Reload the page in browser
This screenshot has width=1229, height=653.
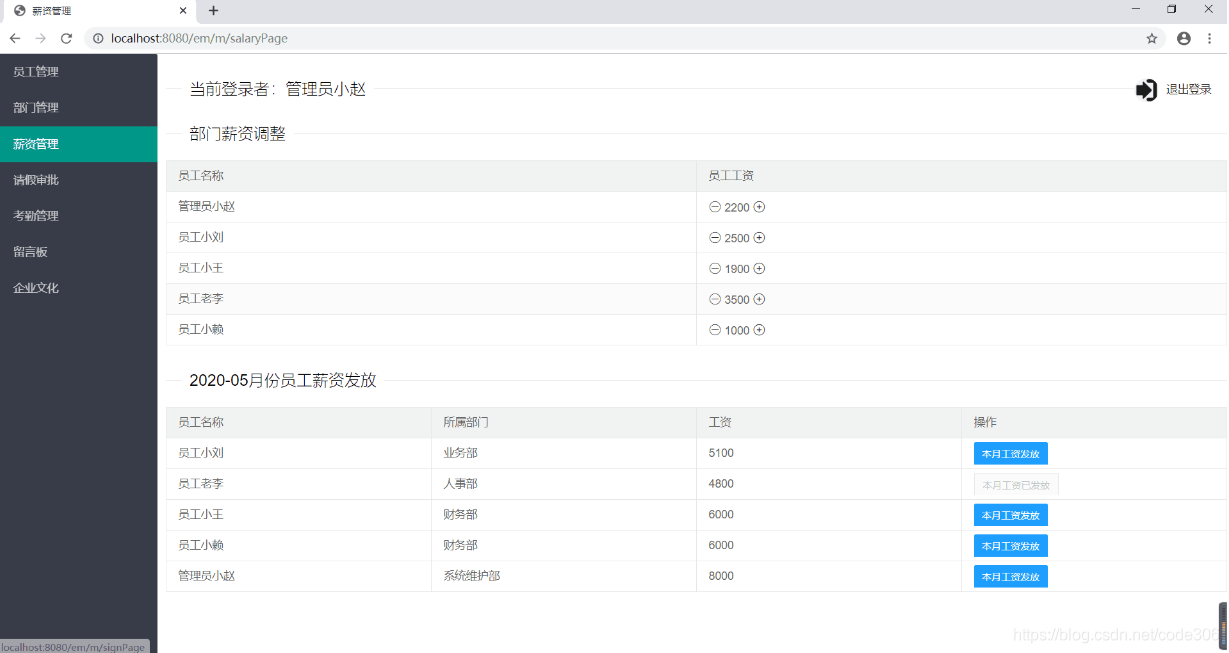(x=66, y=38)
